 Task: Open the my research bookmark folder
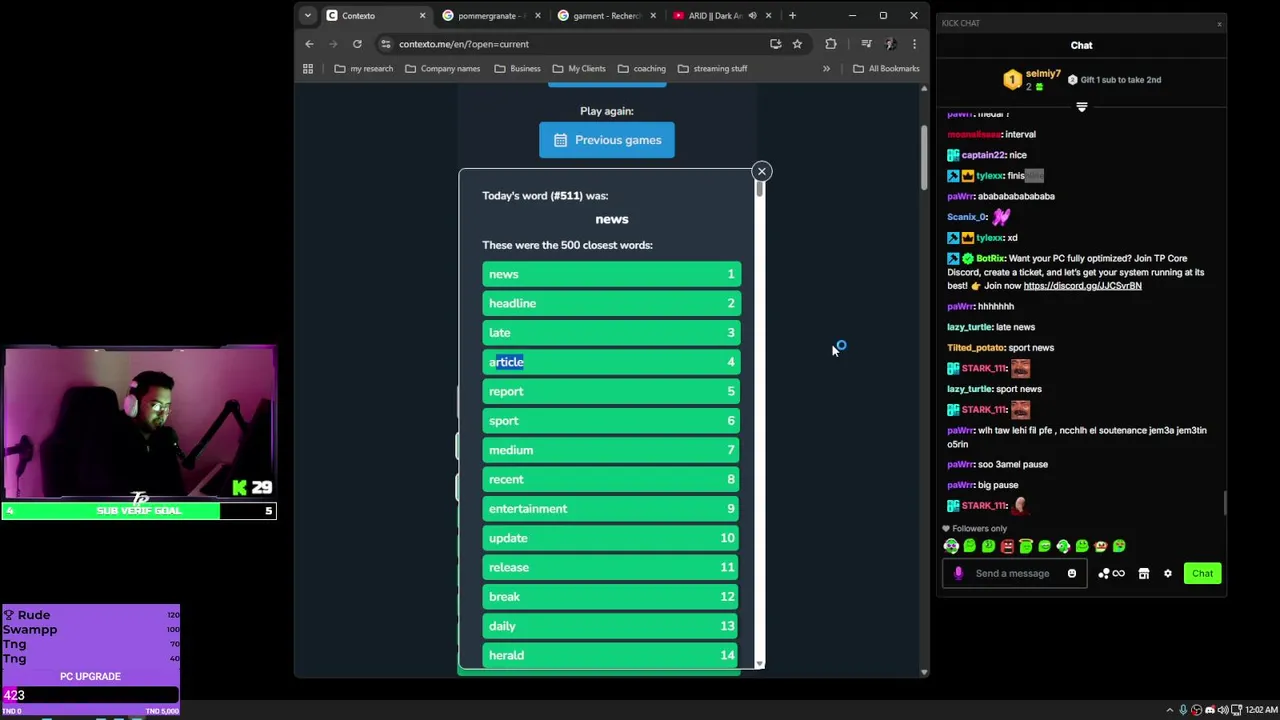point(363,69)
